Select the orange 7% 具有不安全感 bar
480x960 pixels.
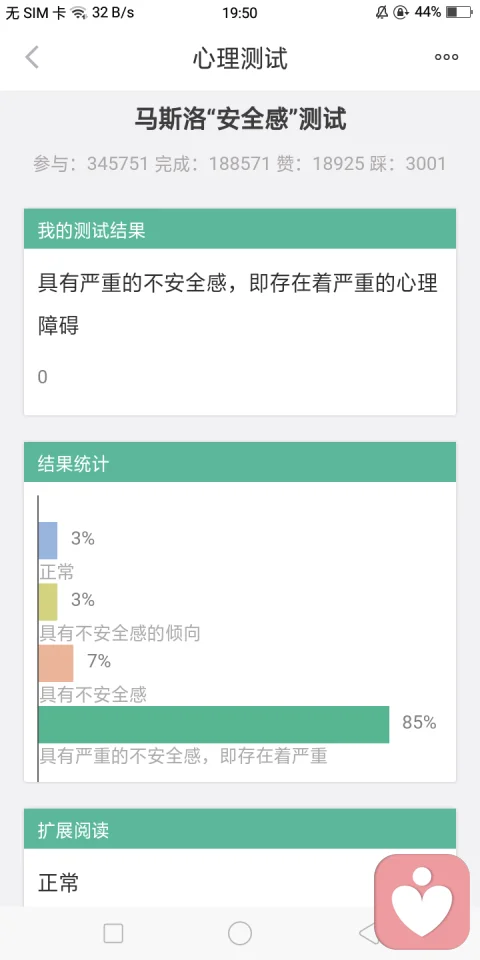56,663
